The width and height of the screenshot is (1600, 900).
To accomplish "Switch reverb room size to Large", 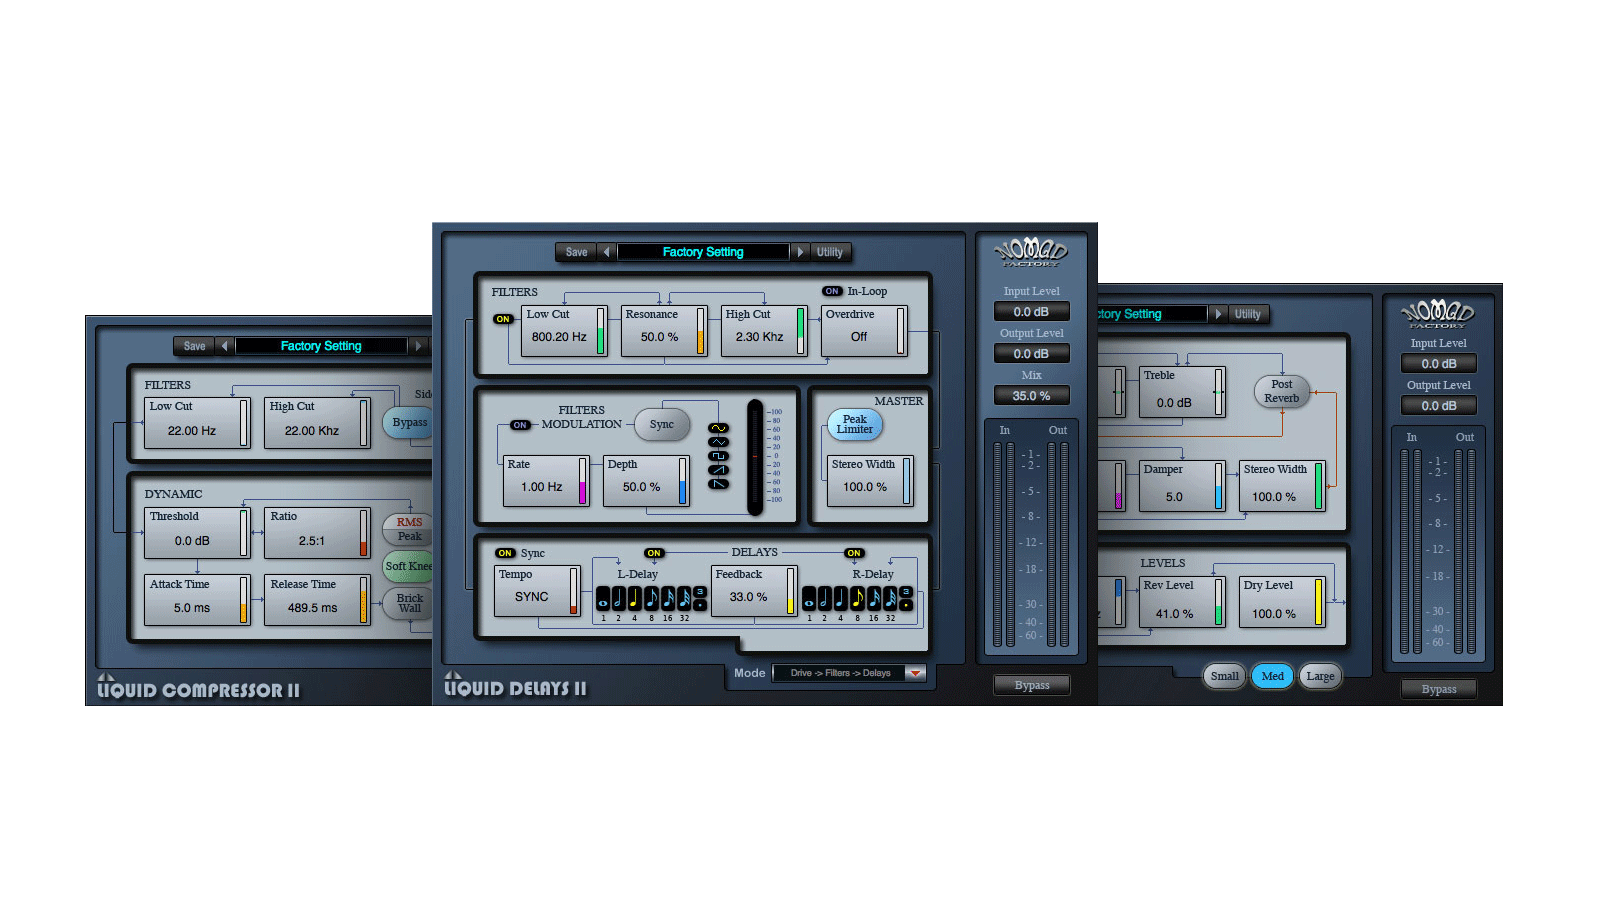I will (x=1320, y=676).
